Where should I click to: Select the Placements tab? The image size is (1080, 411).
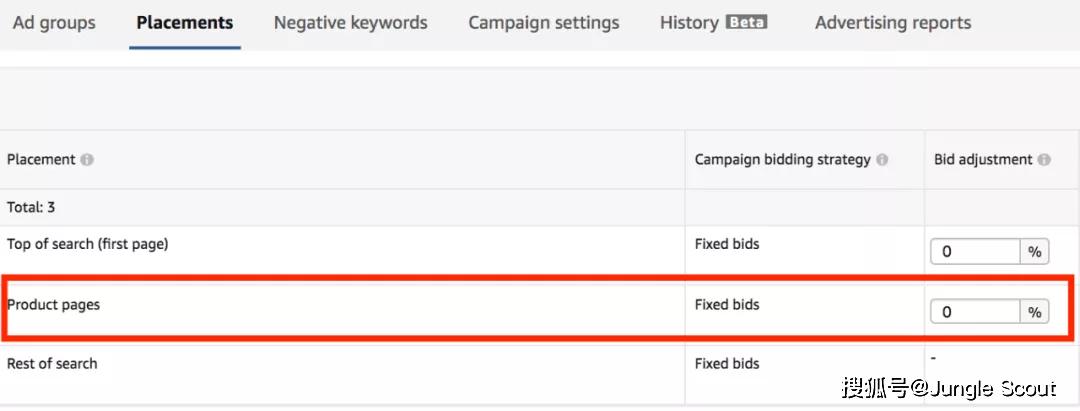185,22
